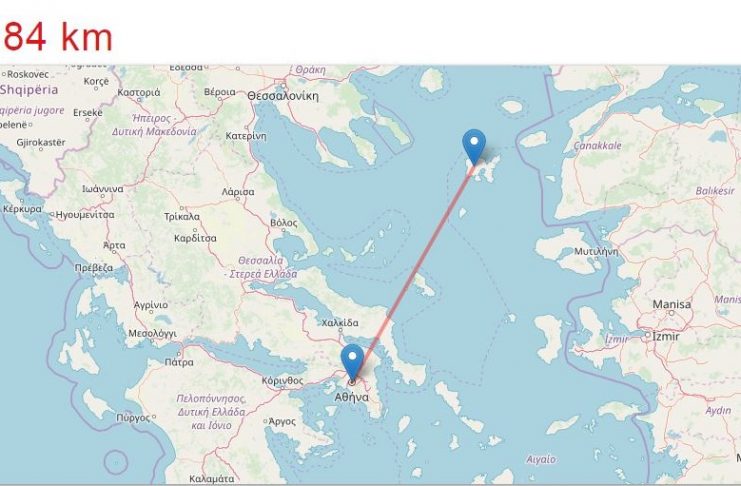The width and height of the screenshot is (741, 486).
Task: Click the Κόρινθος city label
Action: [x=282, y=381]
